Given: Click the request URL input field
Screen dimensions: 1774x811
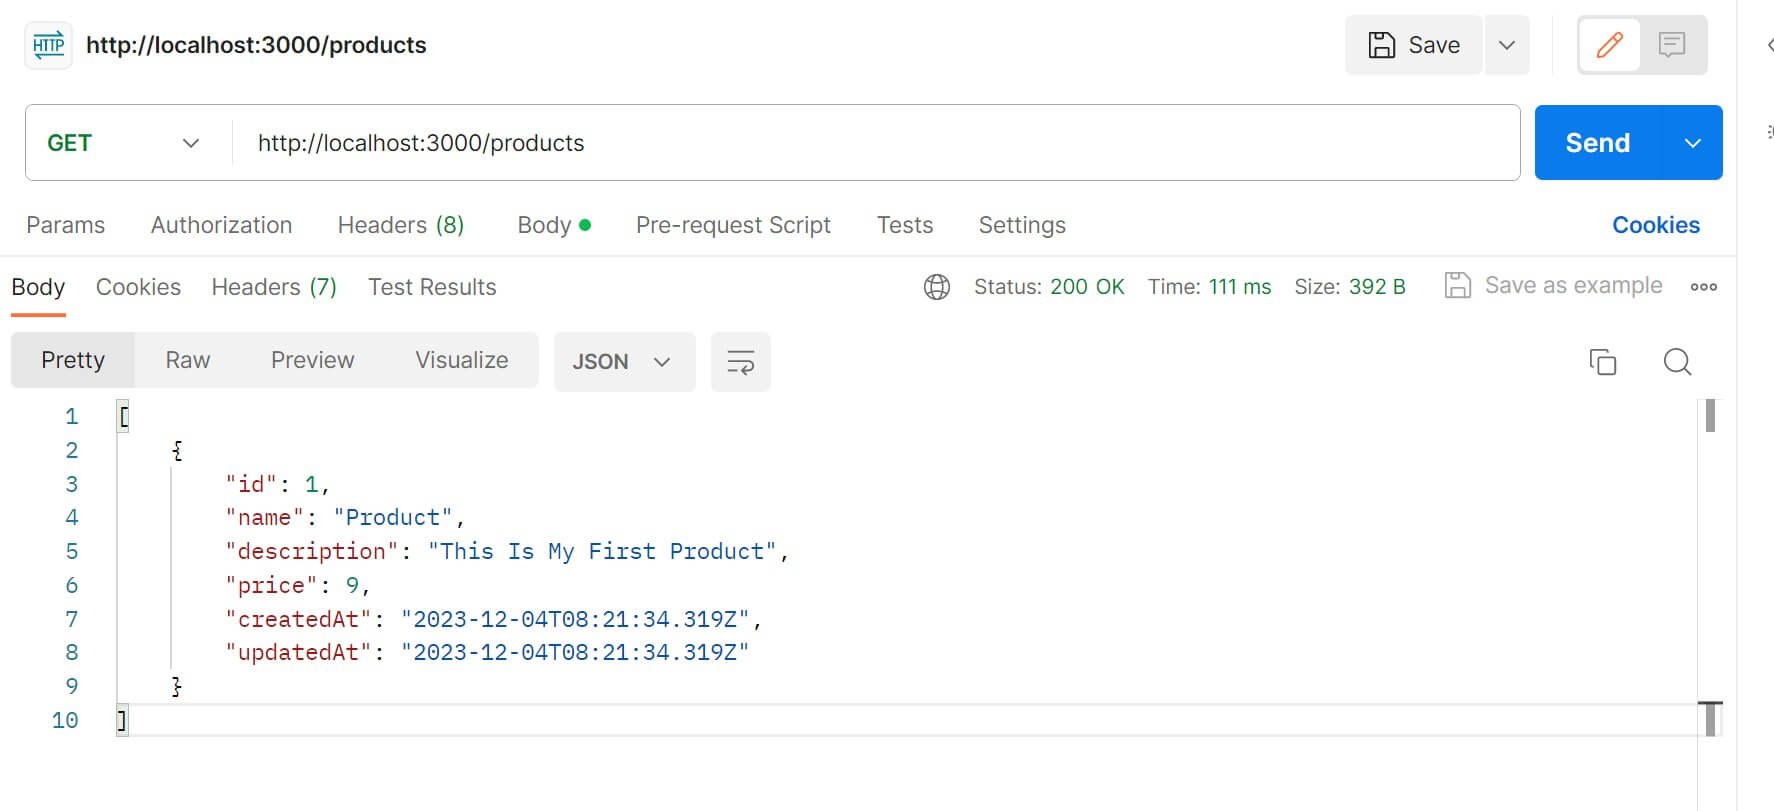Looking at the screenshot, I should tap(876, 143).
